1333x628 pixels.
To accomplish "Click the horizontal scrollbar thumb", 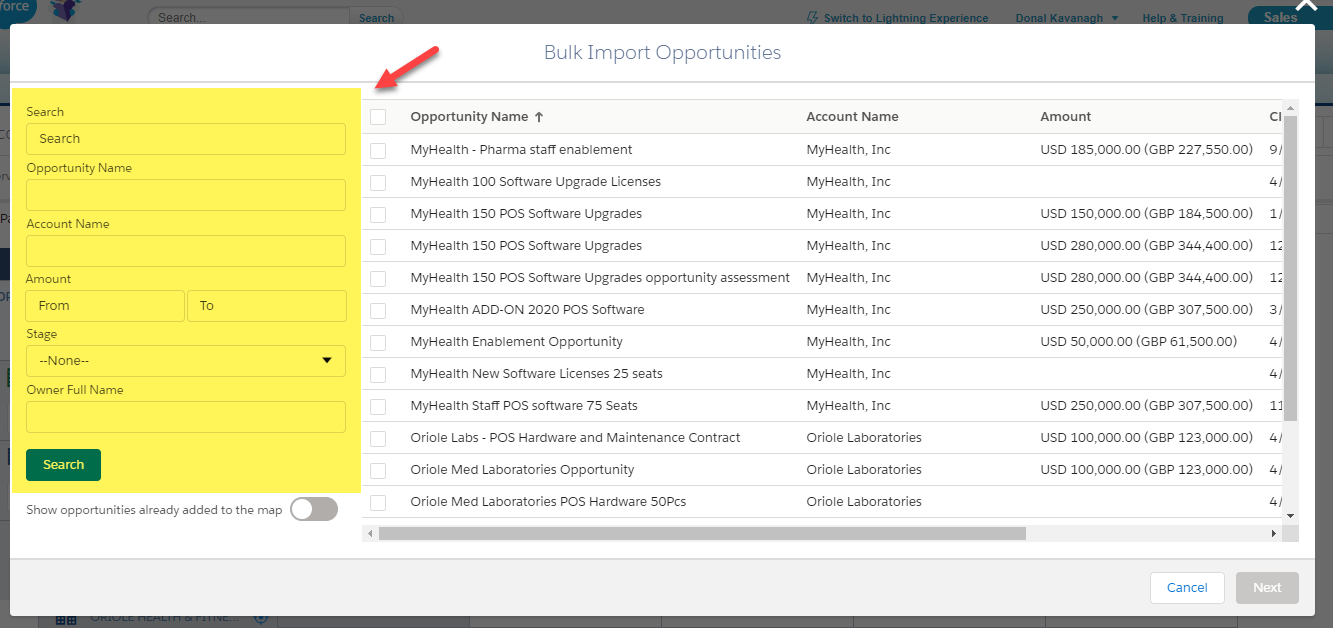I will point(702,534).
